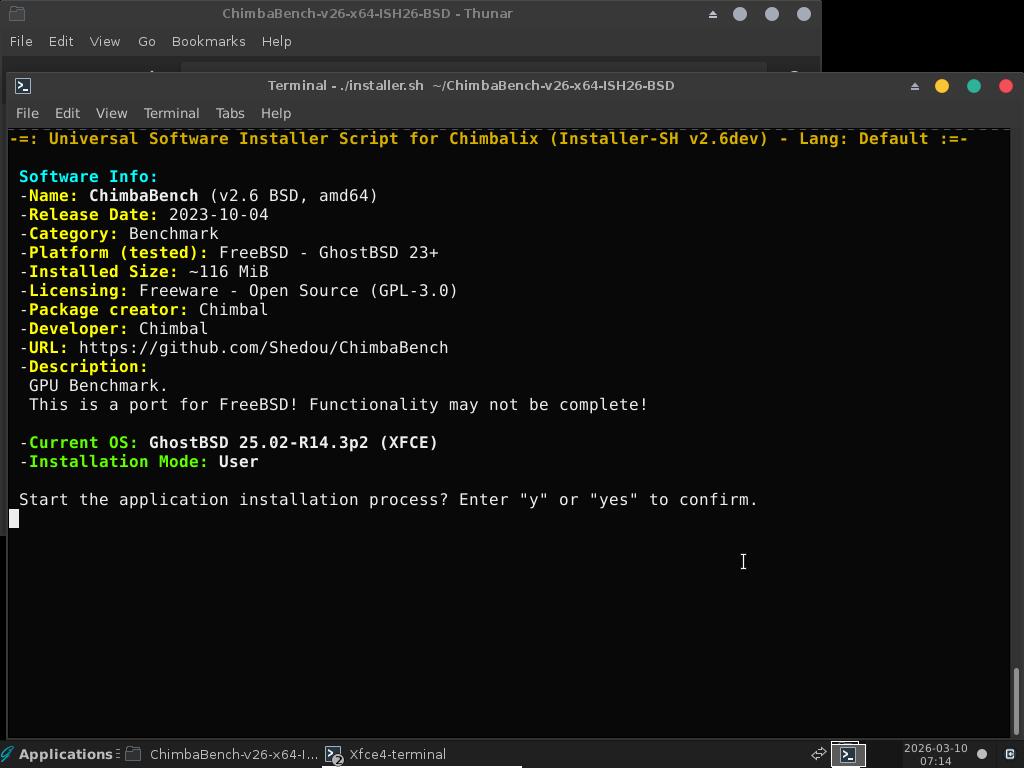Open the Terminal menu in the menu bar
The width and height of the screenshot is (1024, 768).
click(171, 114)
